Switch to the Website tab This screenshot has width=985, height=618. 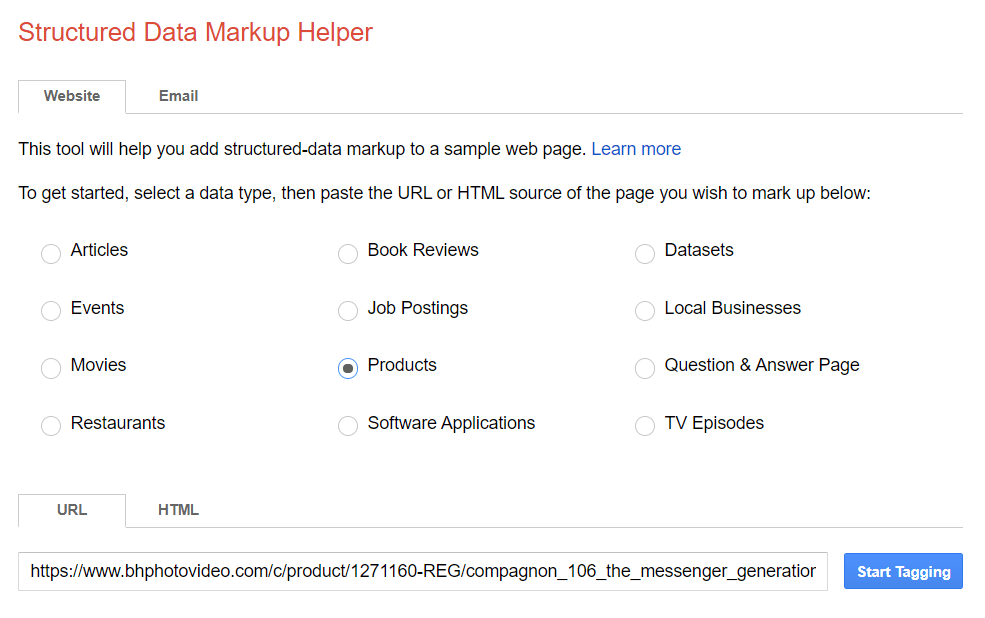click(72, 96)
